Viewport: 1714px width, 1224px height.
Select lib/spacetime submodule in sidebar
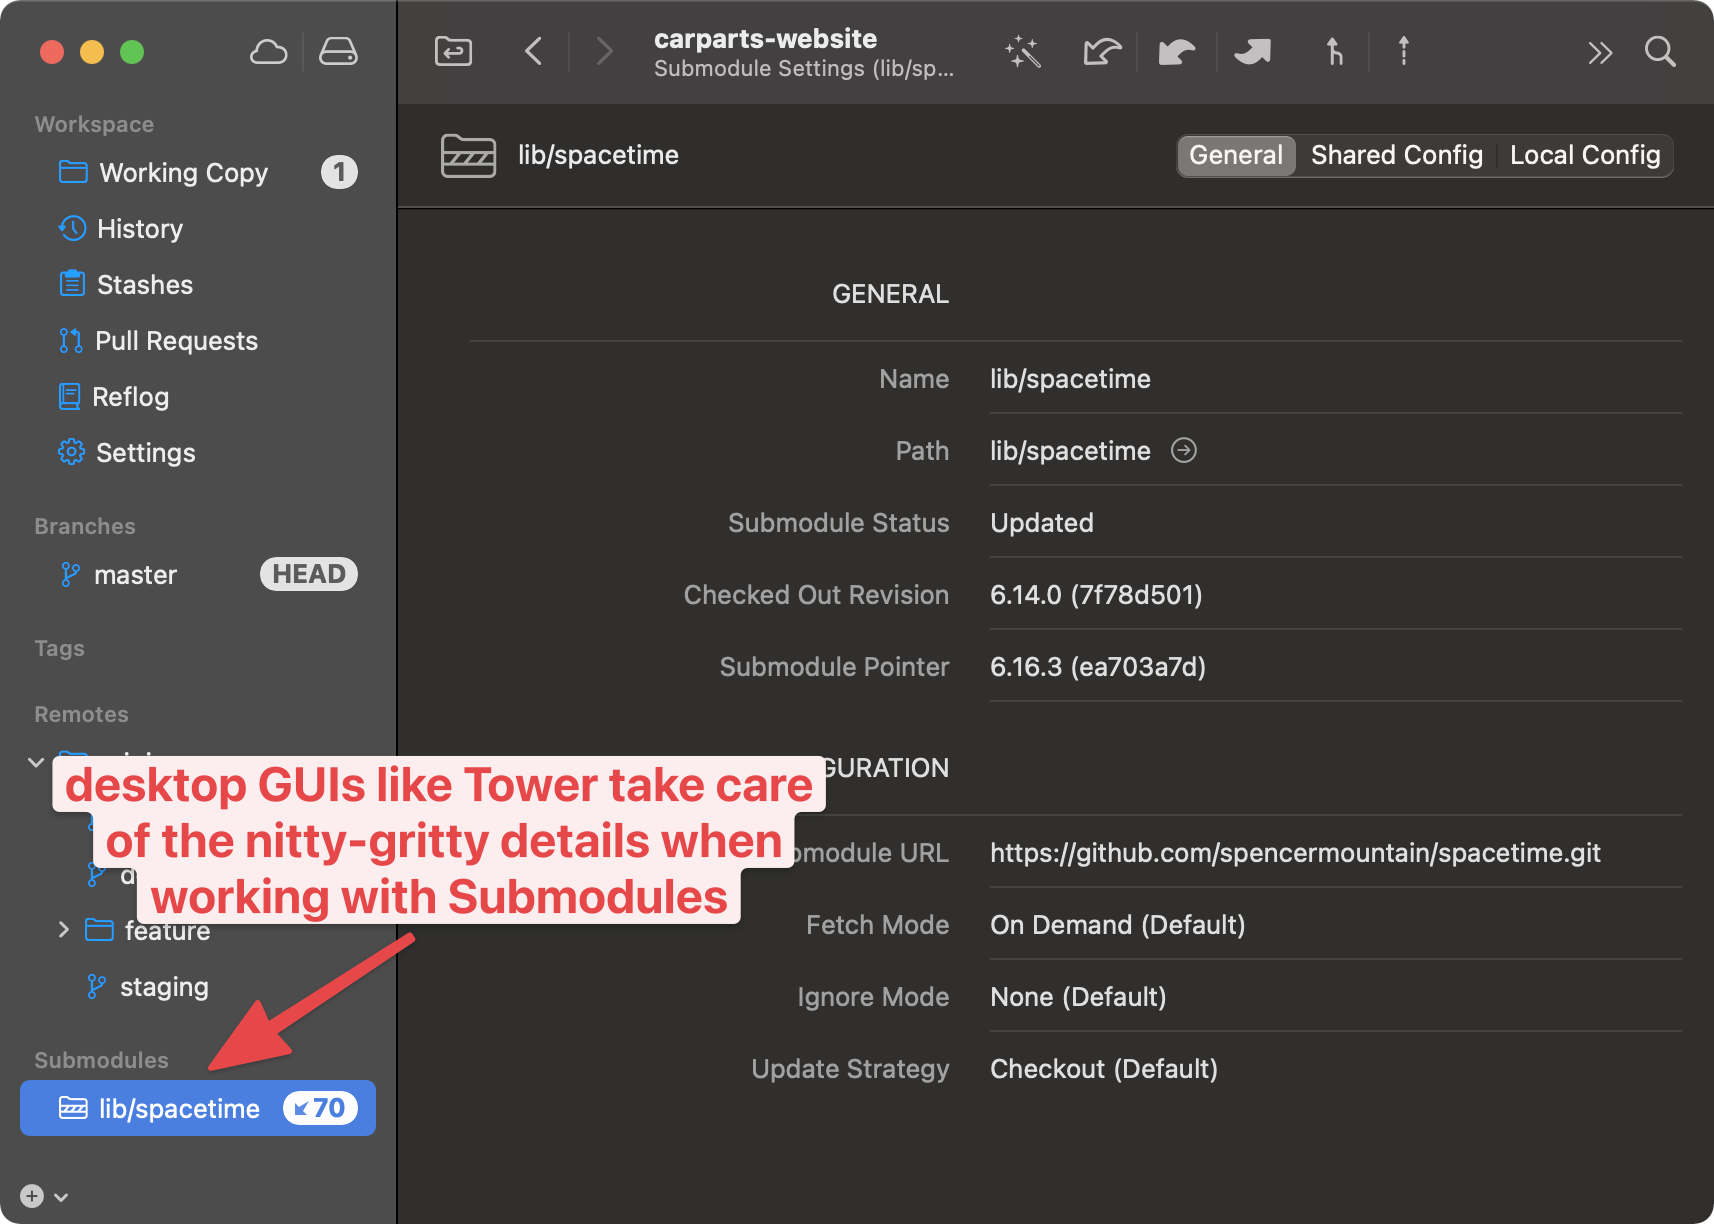(179, 1108)
